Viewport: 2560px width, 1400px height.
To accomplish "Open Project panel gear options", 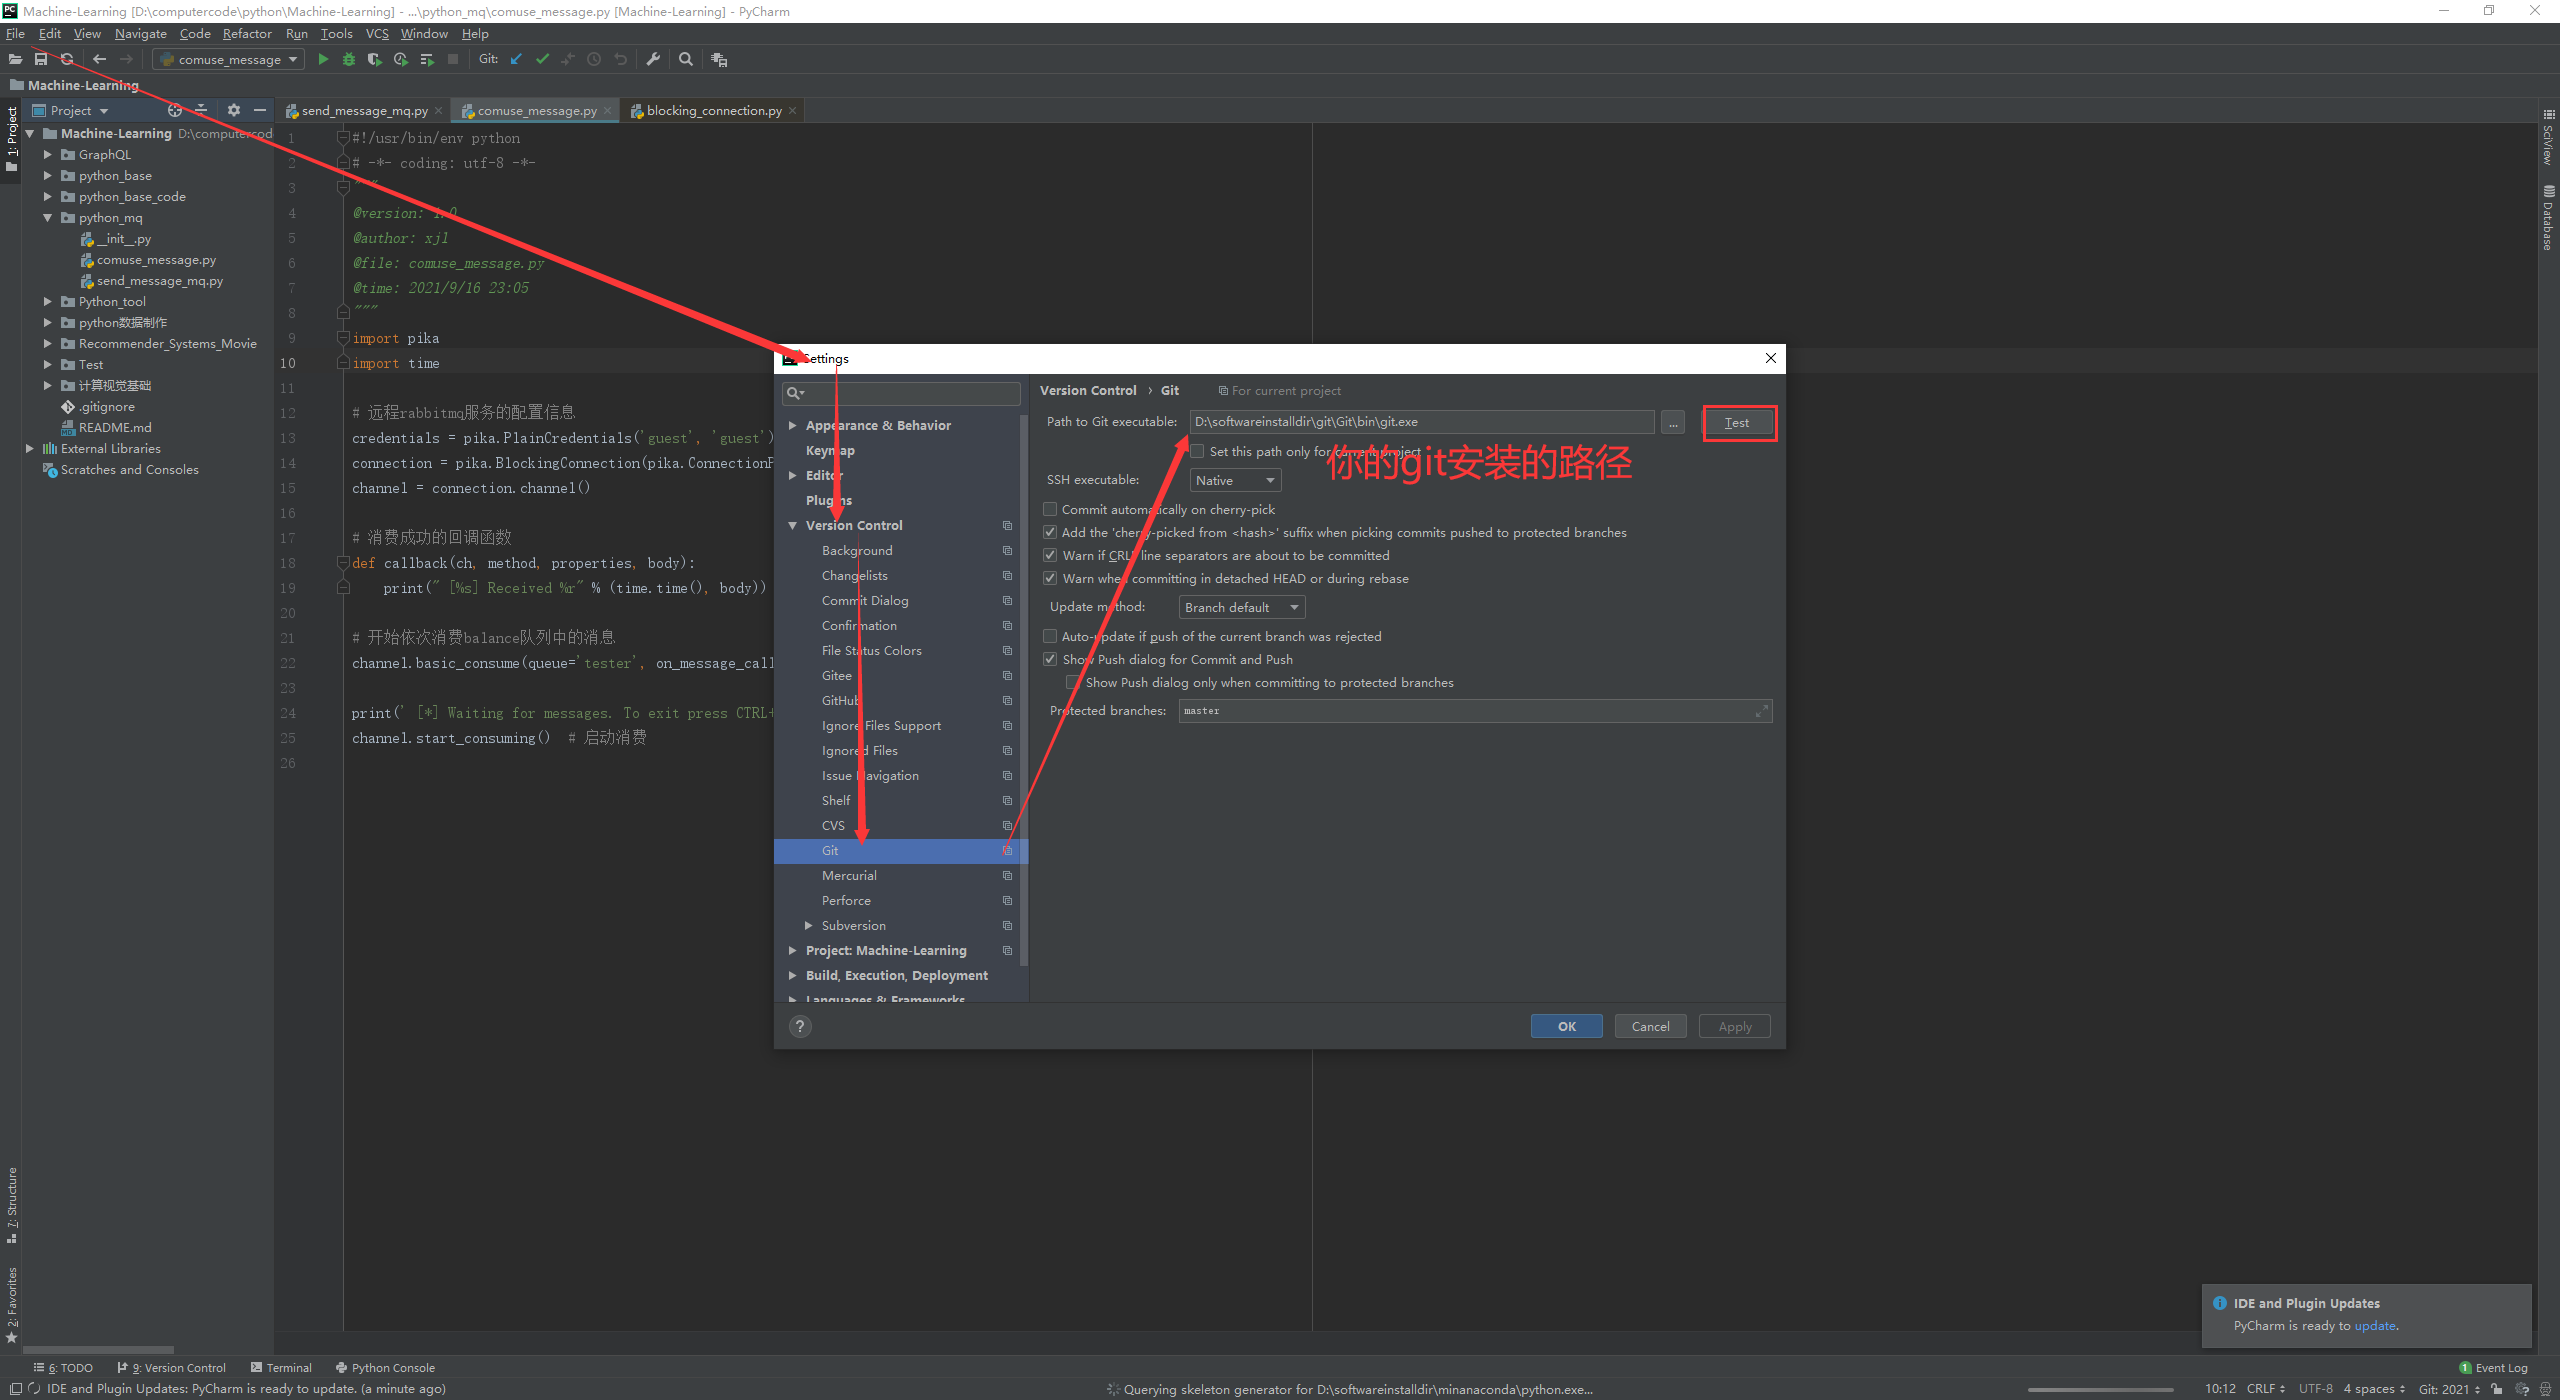I will click(233, 110).
